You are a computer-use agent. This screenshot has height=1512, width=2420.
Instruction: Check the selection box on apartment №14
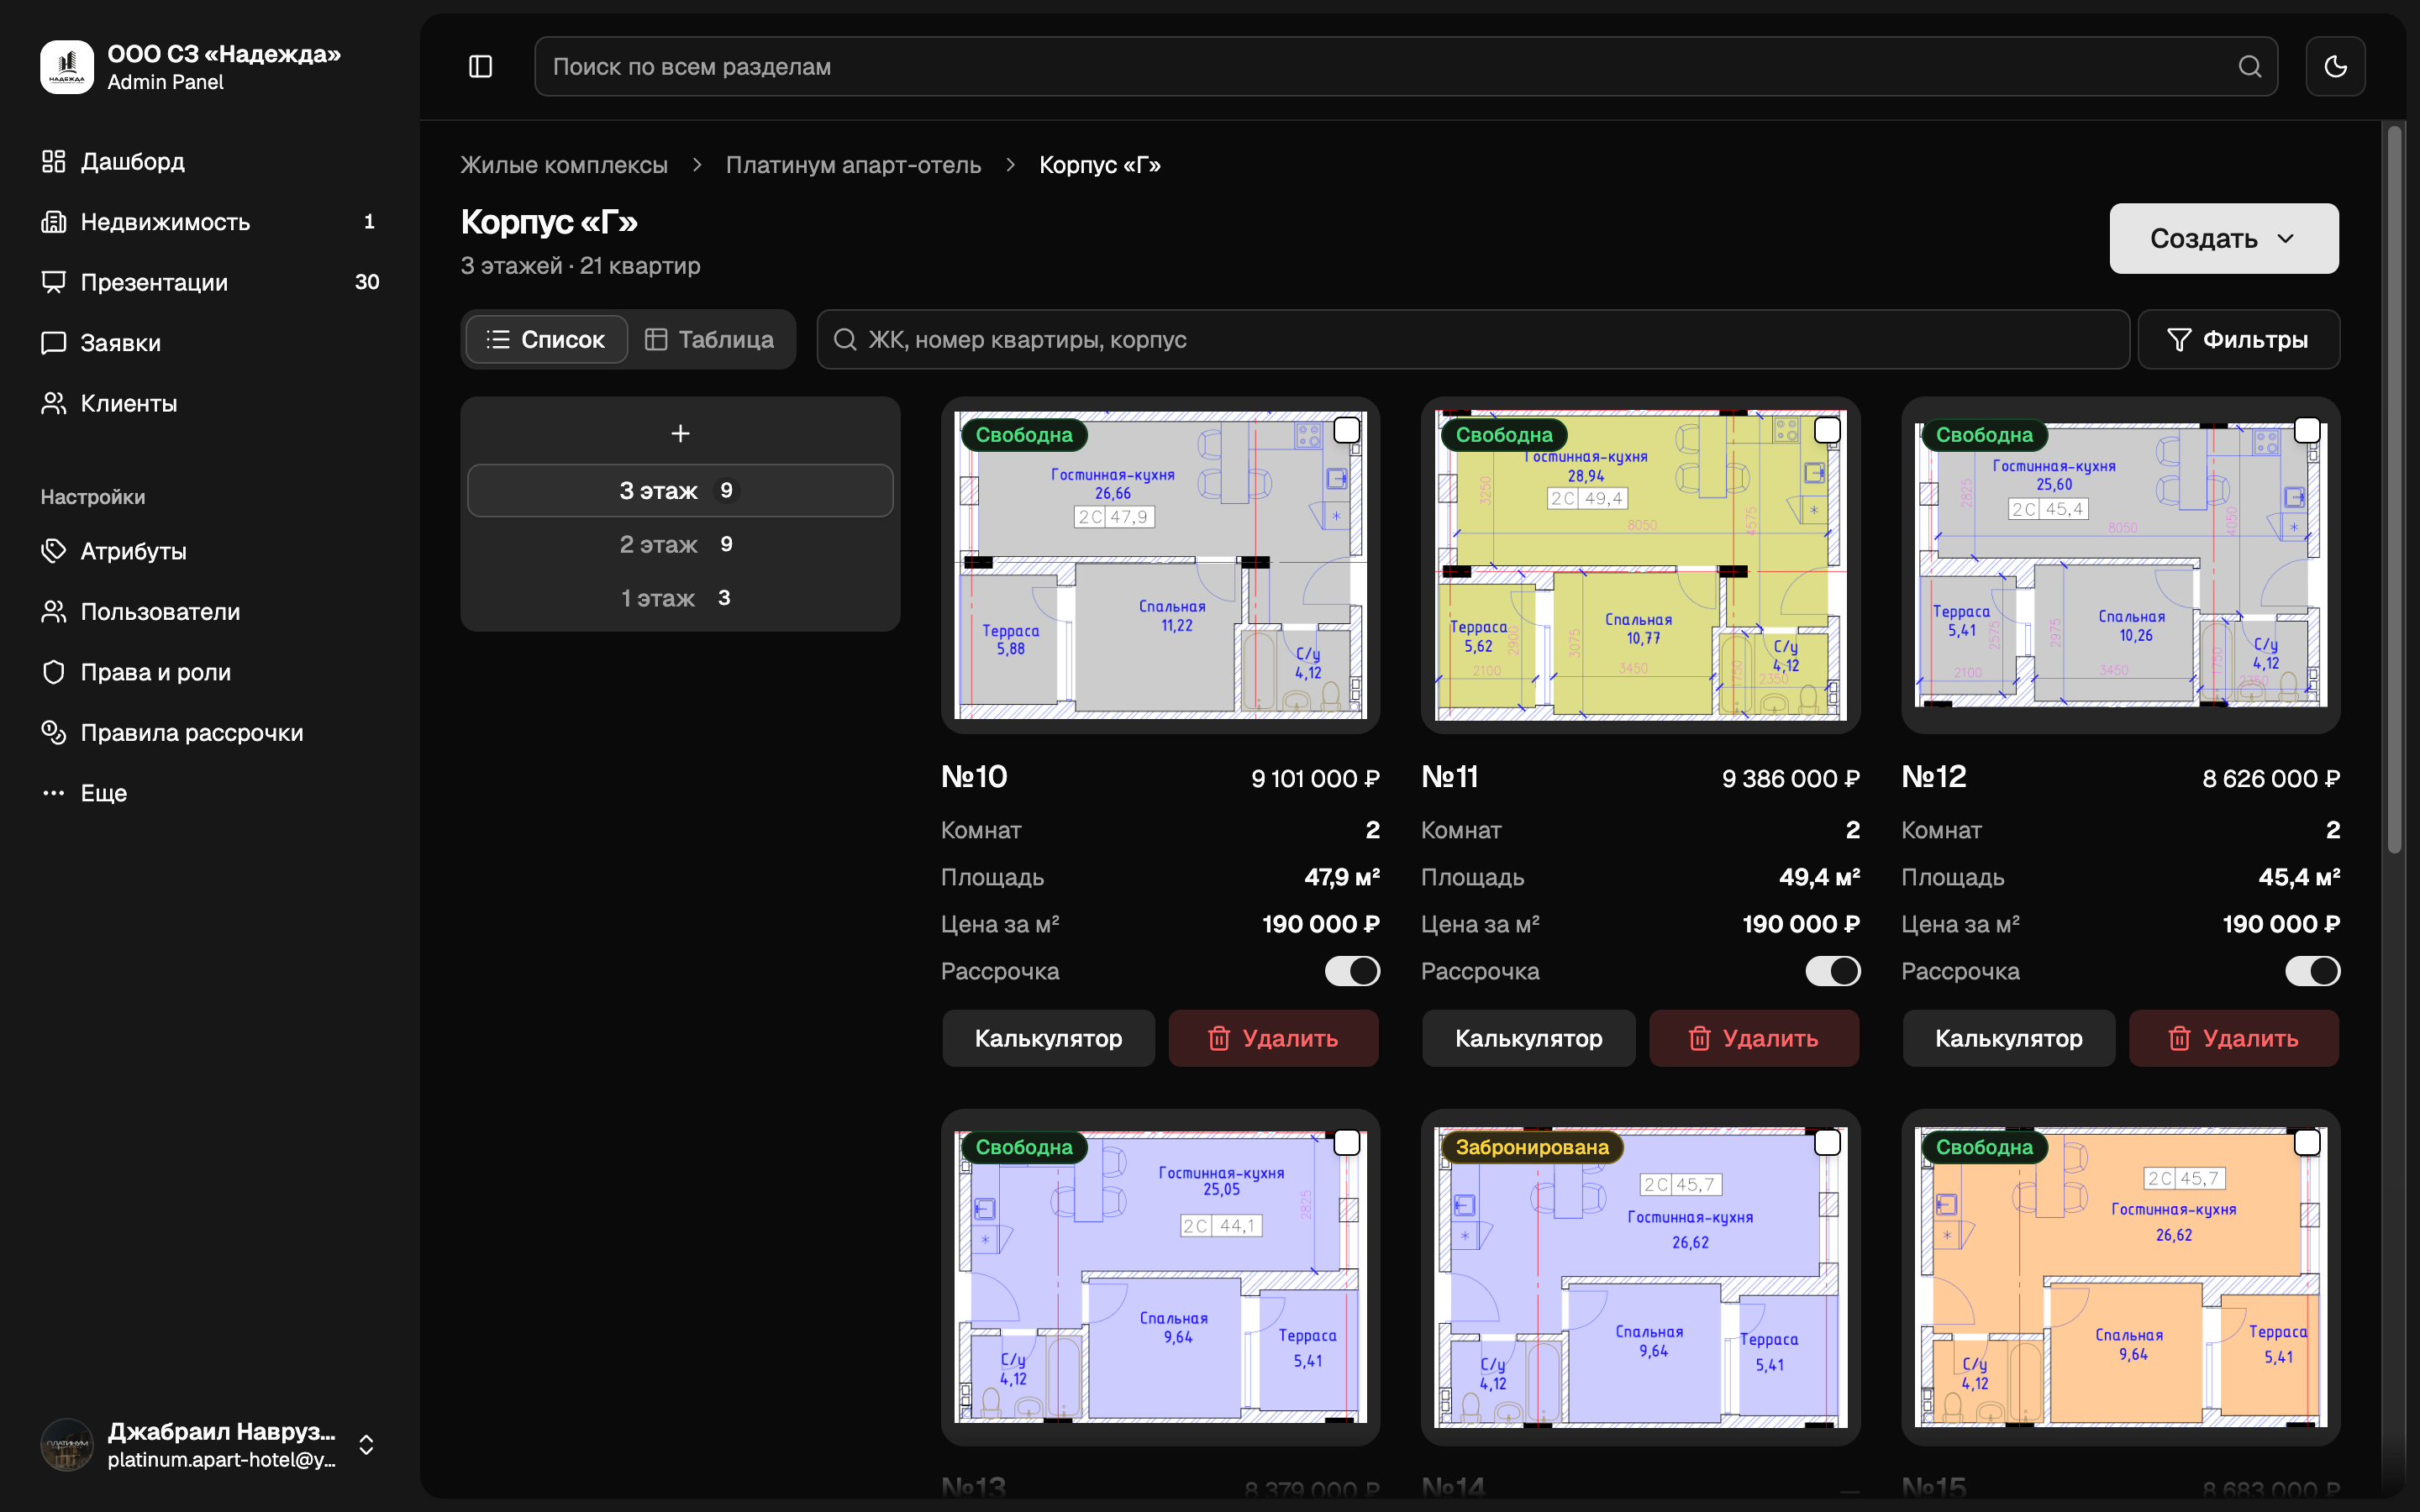1827,1142
